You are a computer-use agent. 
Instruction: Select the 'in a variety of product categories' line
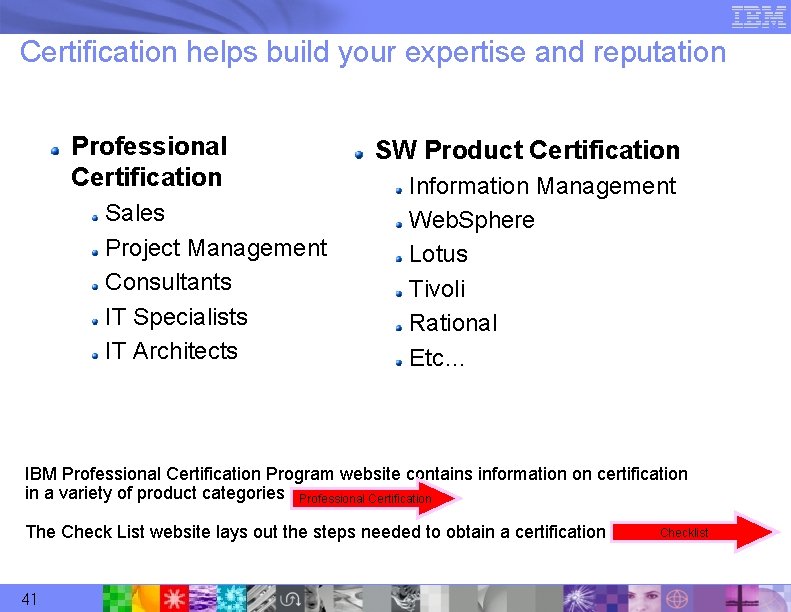pos(155,493)
